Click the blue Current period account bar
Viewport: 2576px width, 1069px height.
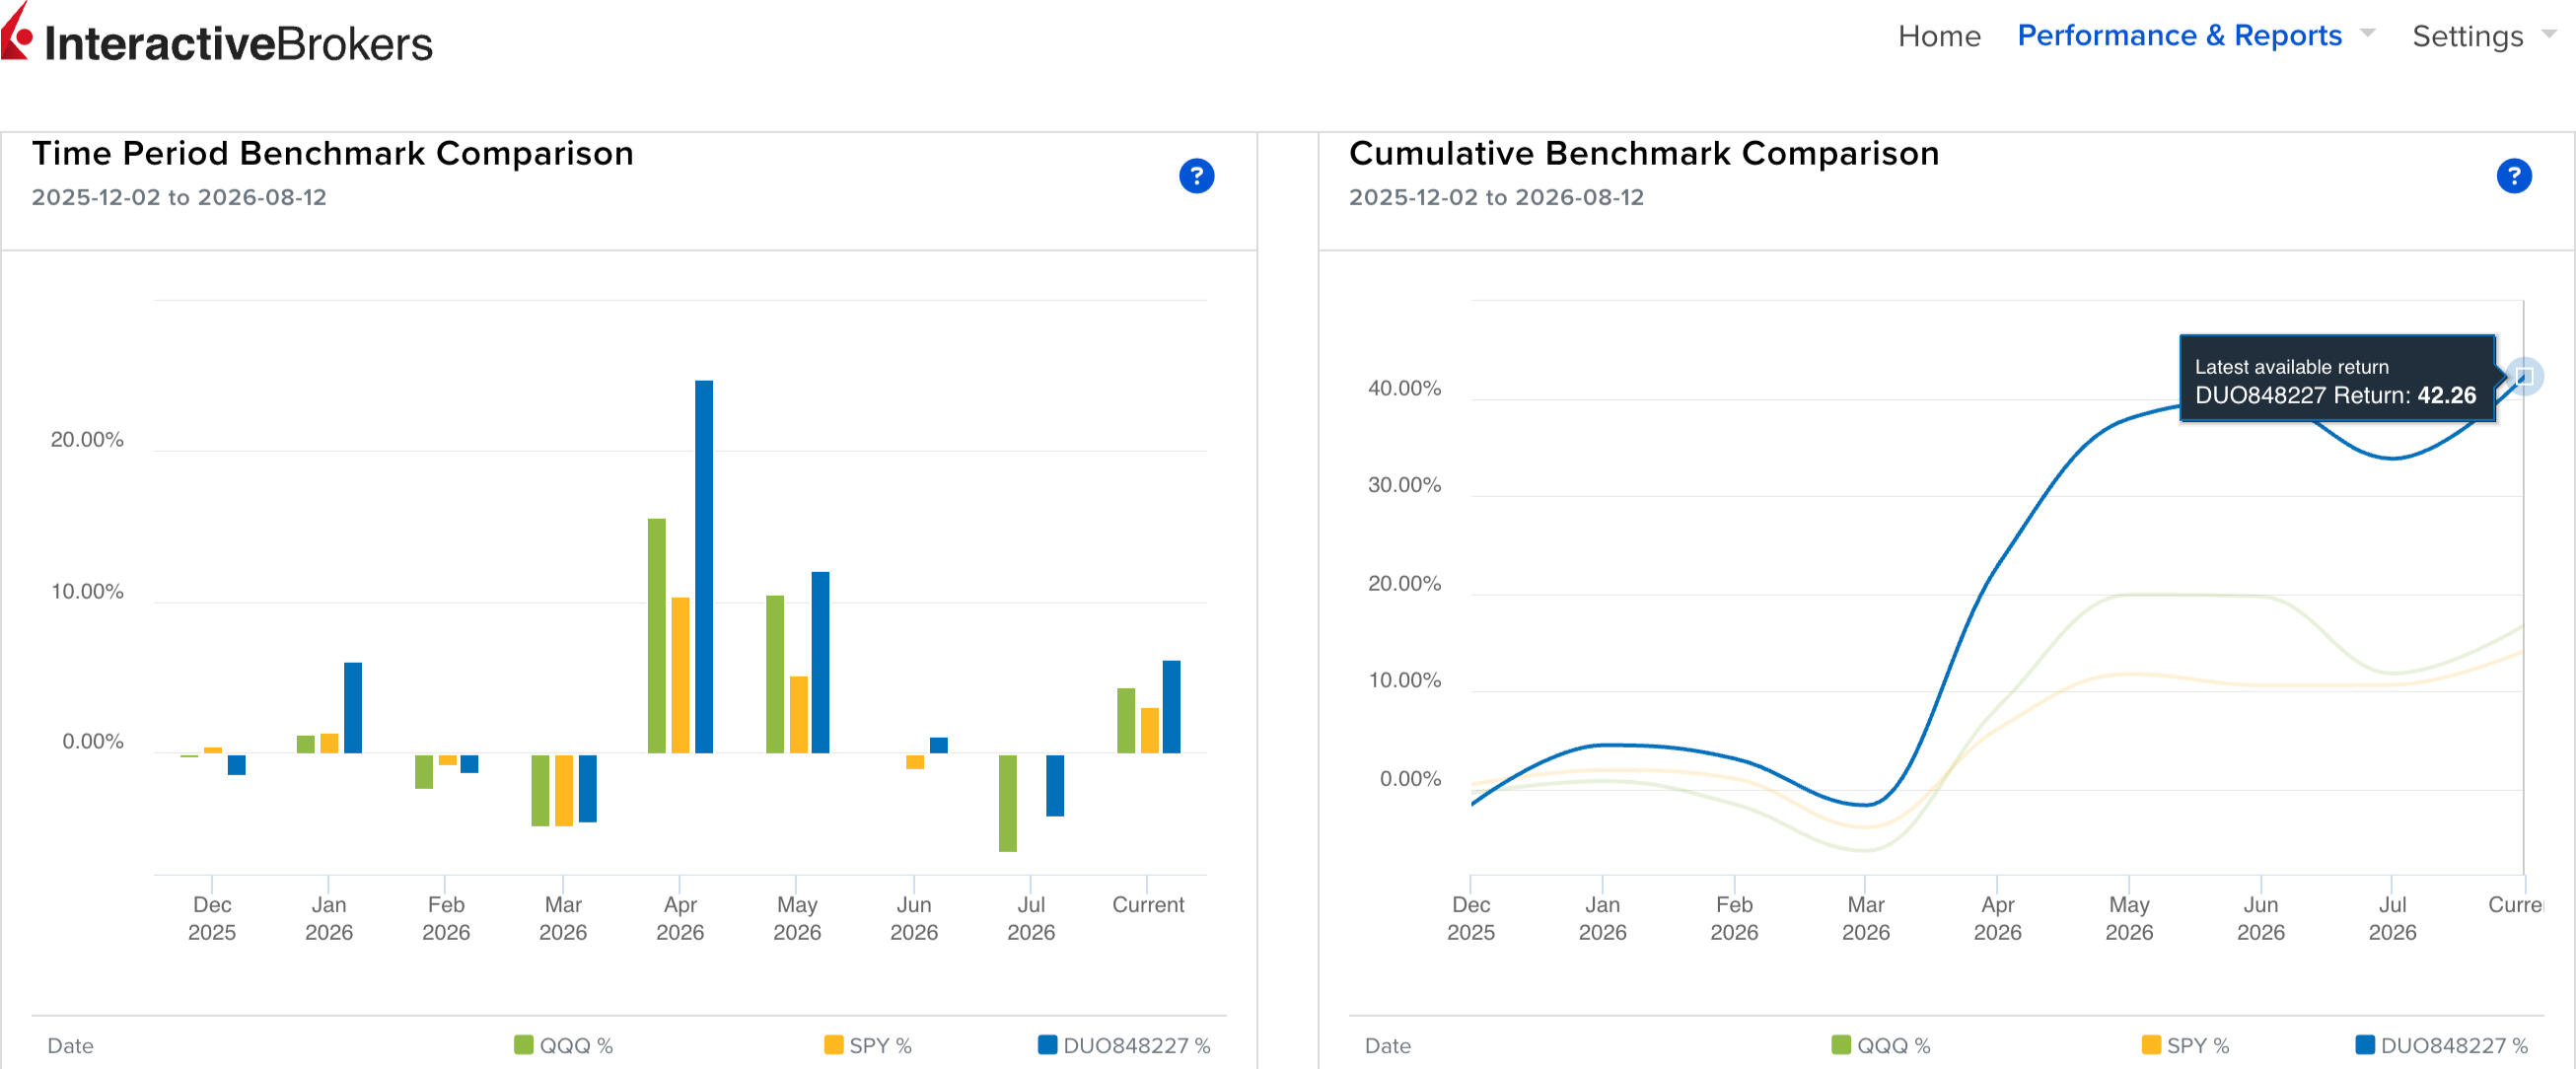[x=1171, y=706]
